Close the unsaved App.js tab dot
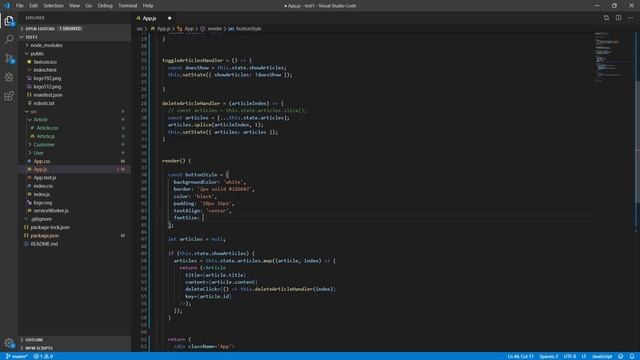The width and height of the screenshot is (640, 360). 169,18
